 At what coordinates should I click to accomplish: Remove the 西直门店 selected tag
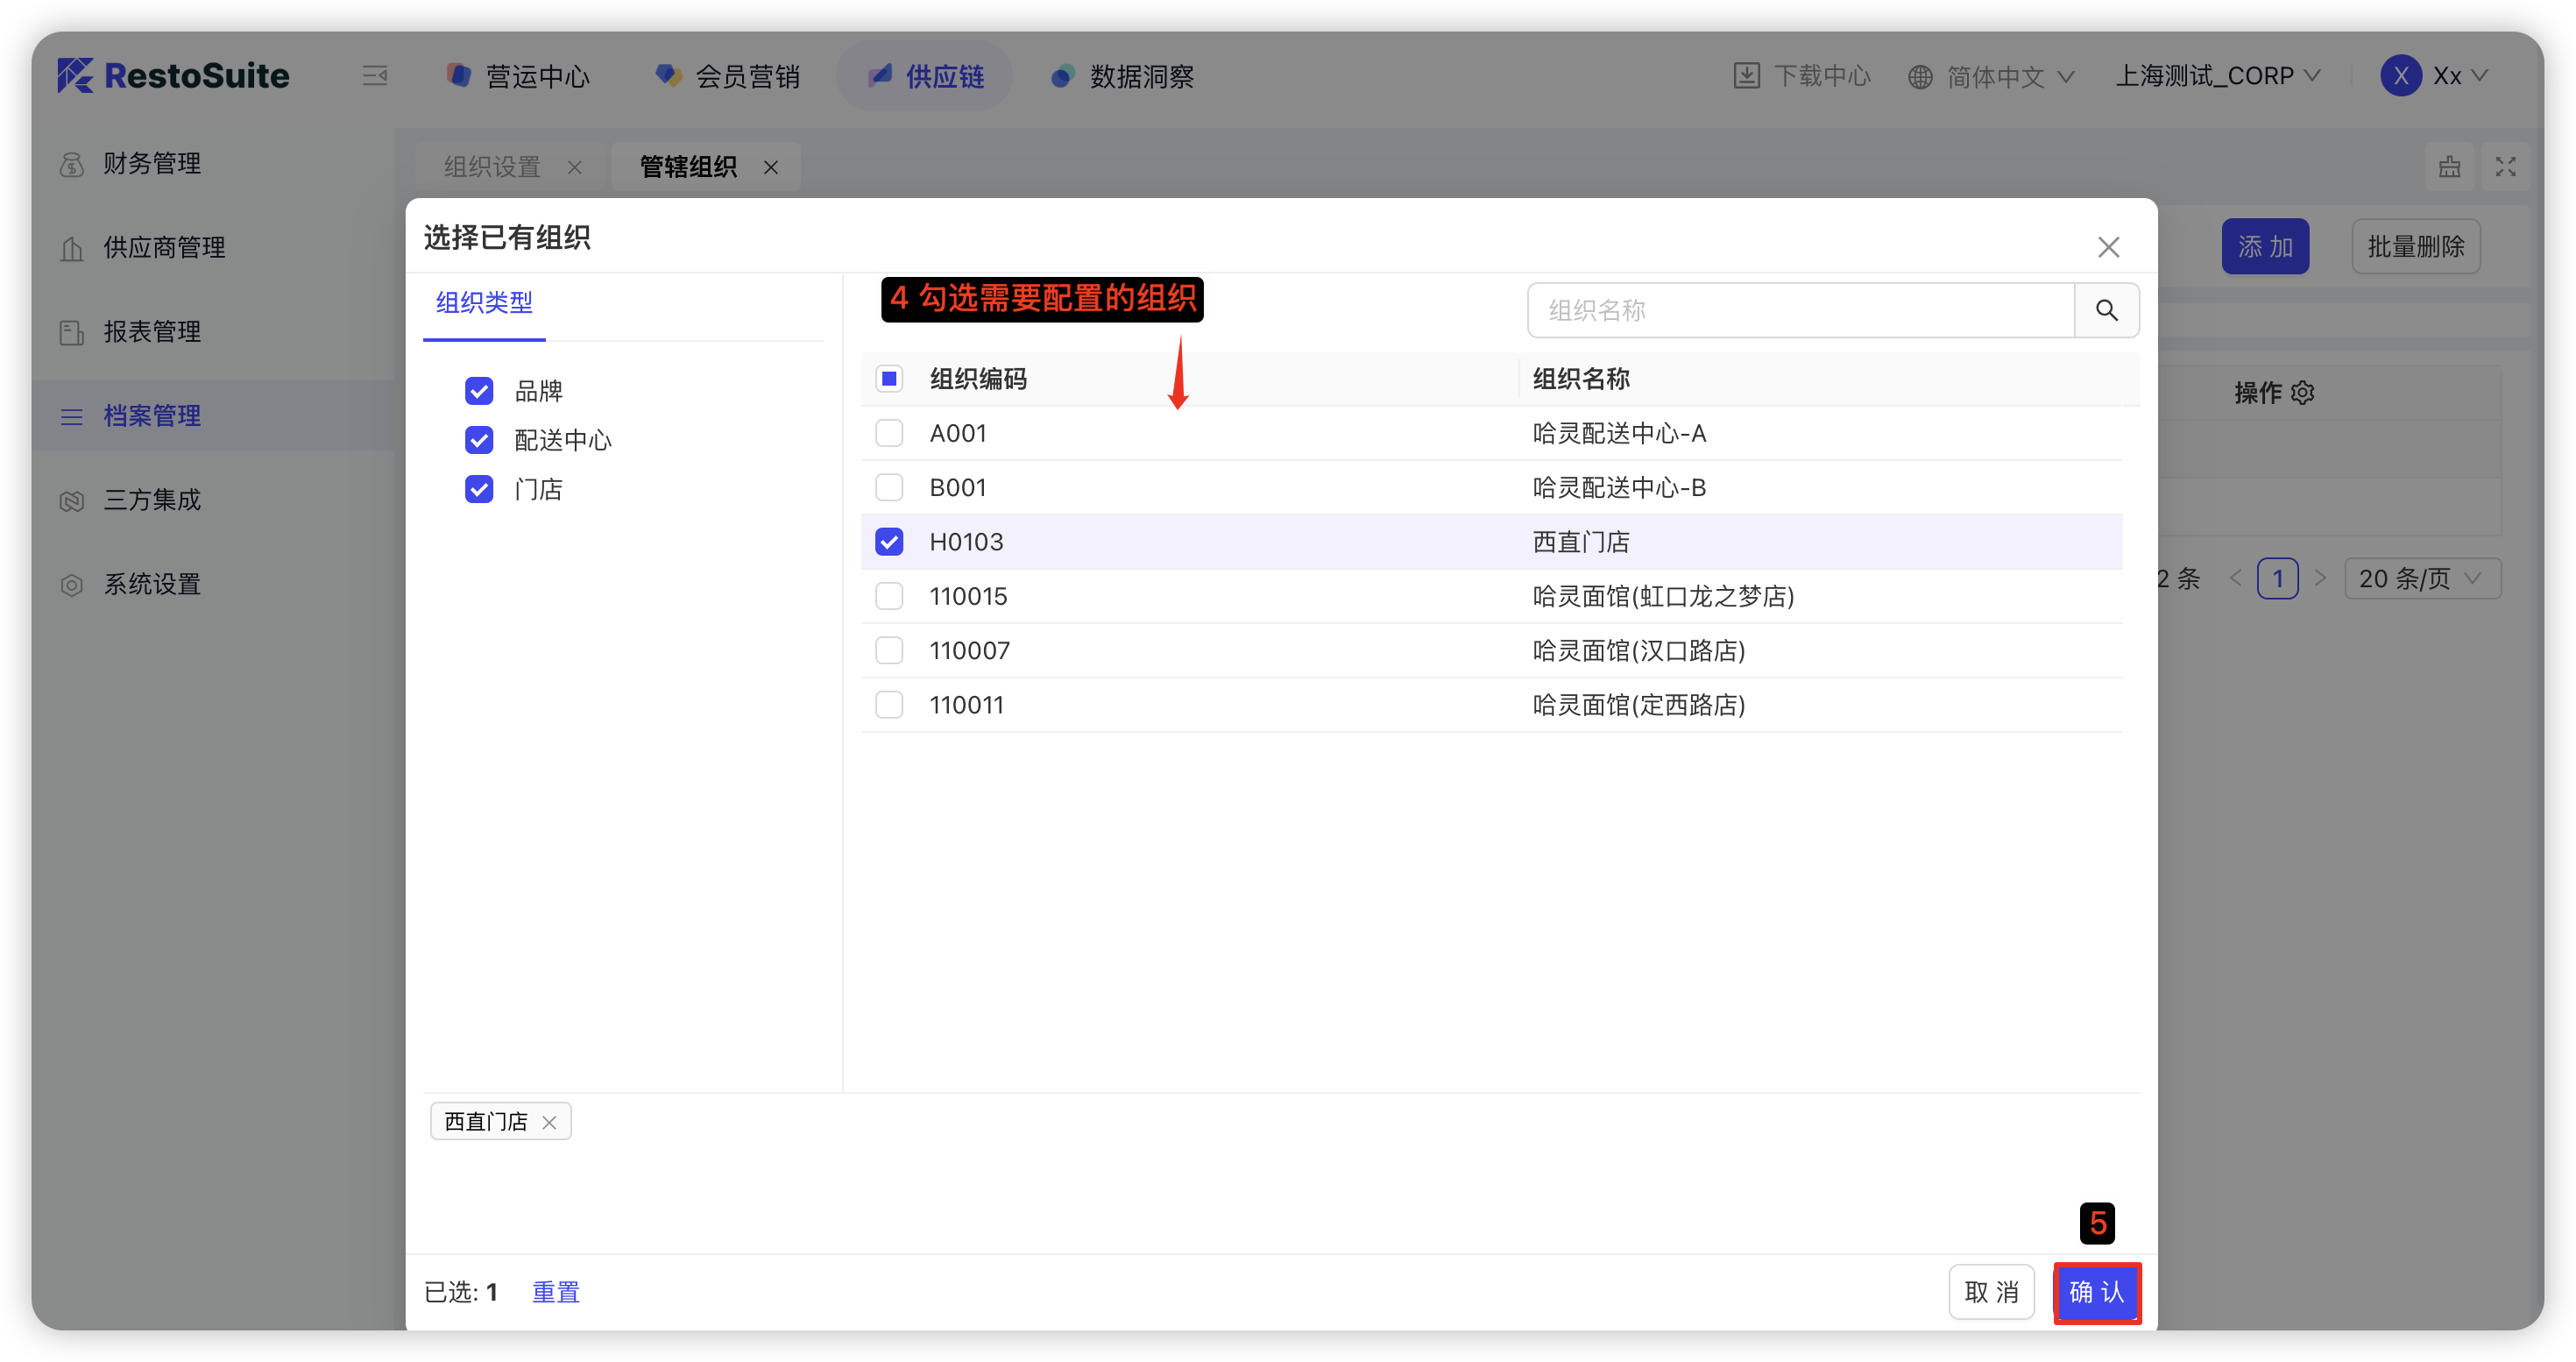[x=549, y=1122]
